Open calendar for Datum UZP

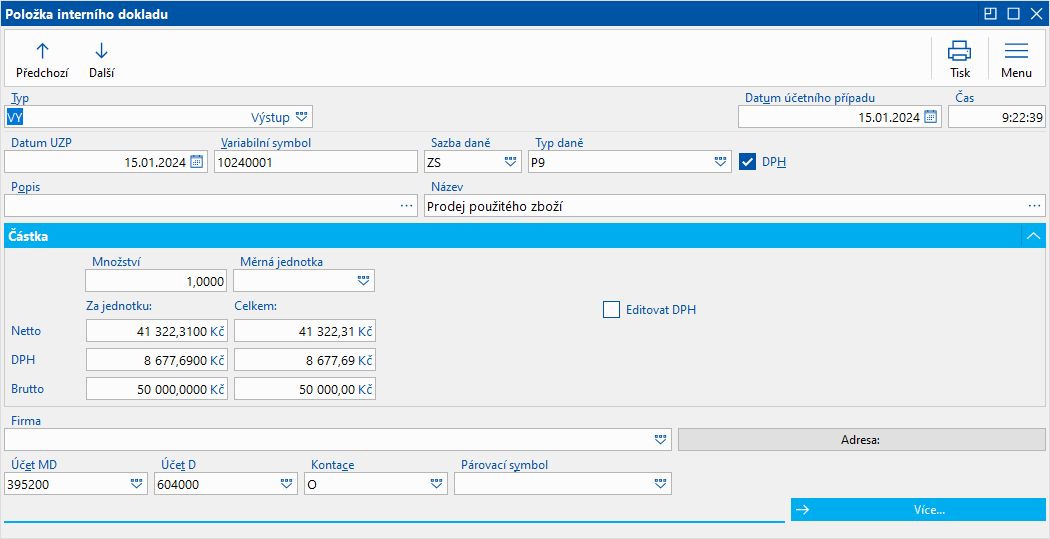(x=196, y=161)
